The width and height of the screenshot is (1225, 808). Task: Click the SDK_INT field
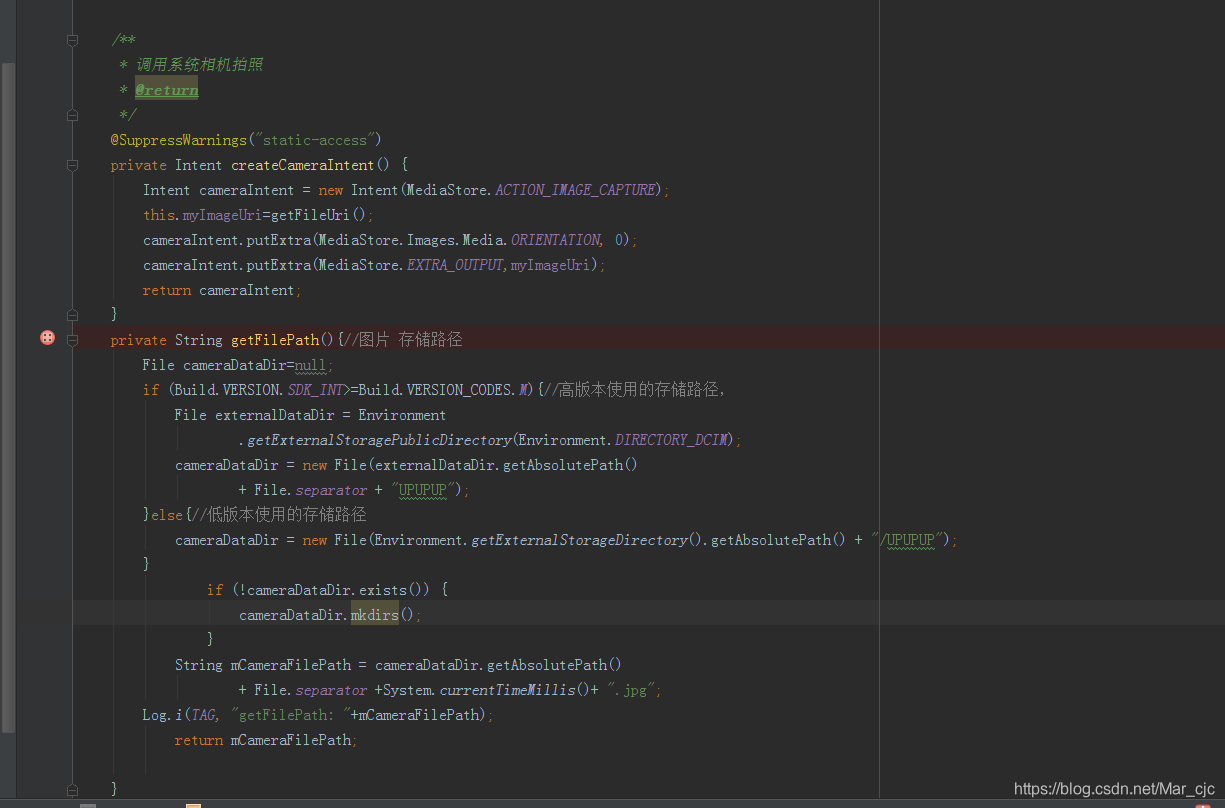[x=314, y=390]
